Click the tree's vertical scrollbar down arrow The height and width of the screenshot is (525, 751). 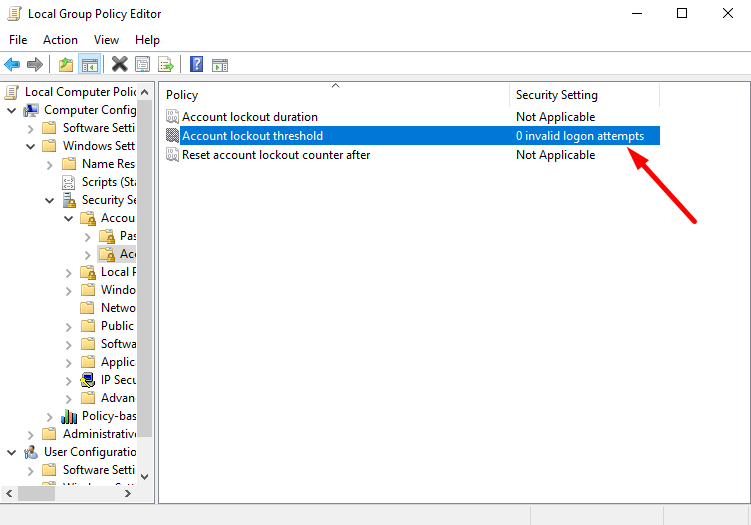click(145, 476)
